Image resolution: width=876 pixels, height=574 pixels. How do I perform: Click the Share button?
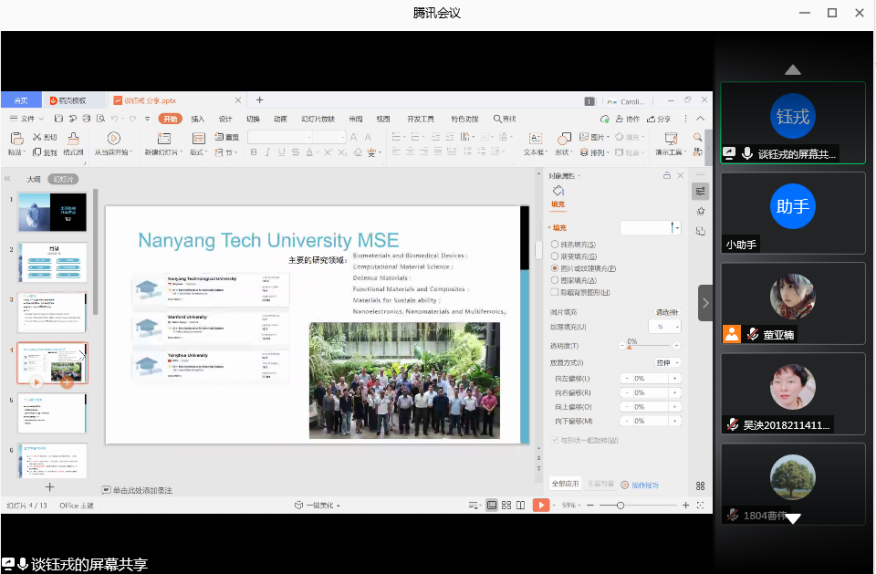[659, 119]
